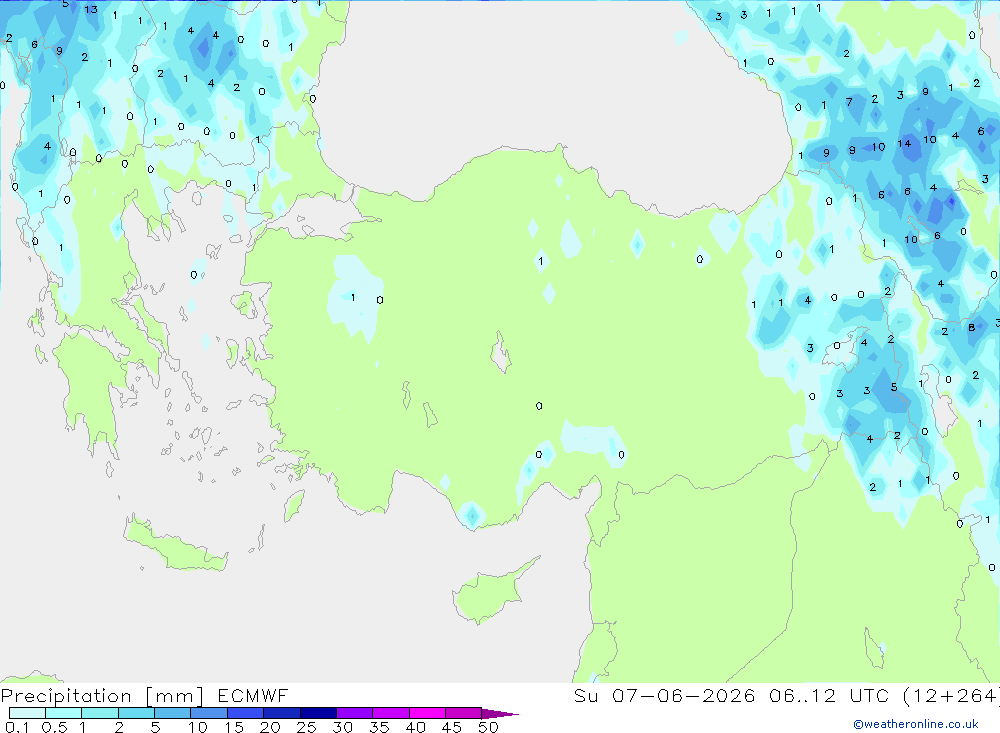This screenshot has width=1000, height=733.
Task: Click the above-50 mm arrow tip of legend
Action: tap(500, 713)
